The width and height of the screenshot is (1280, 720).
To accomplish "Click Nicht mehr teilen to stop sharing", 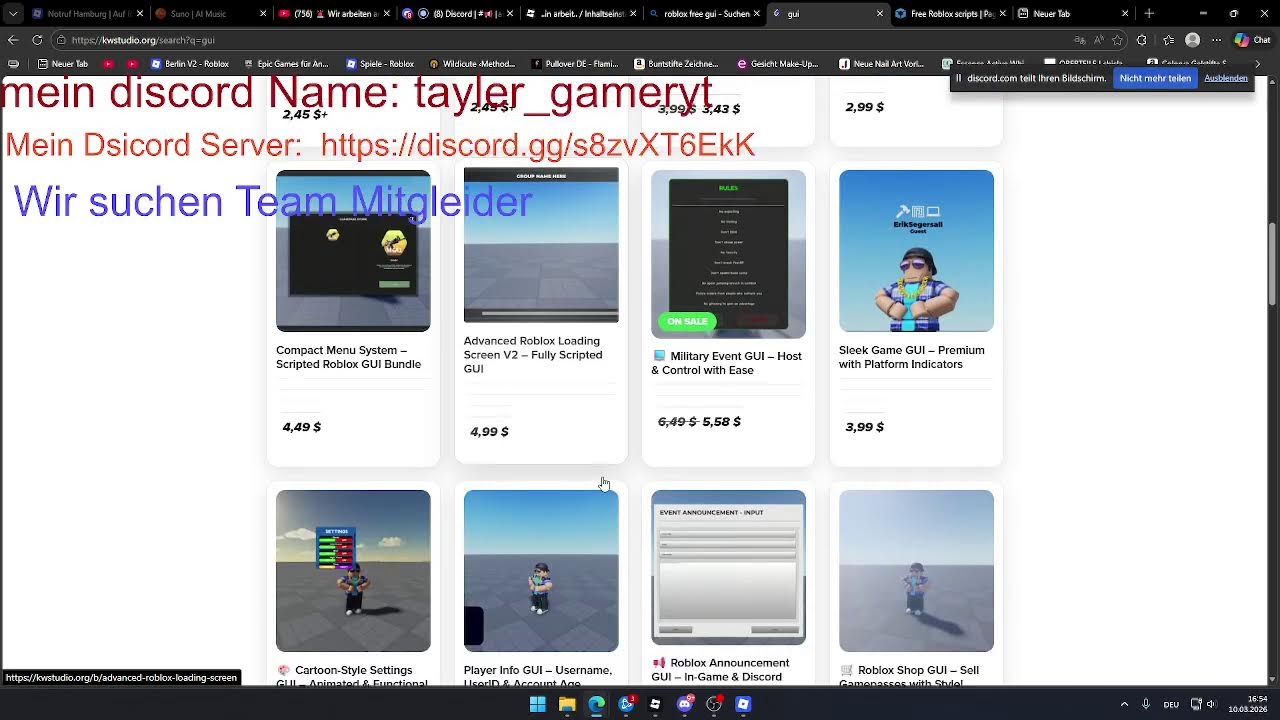I will [1155, 78].
